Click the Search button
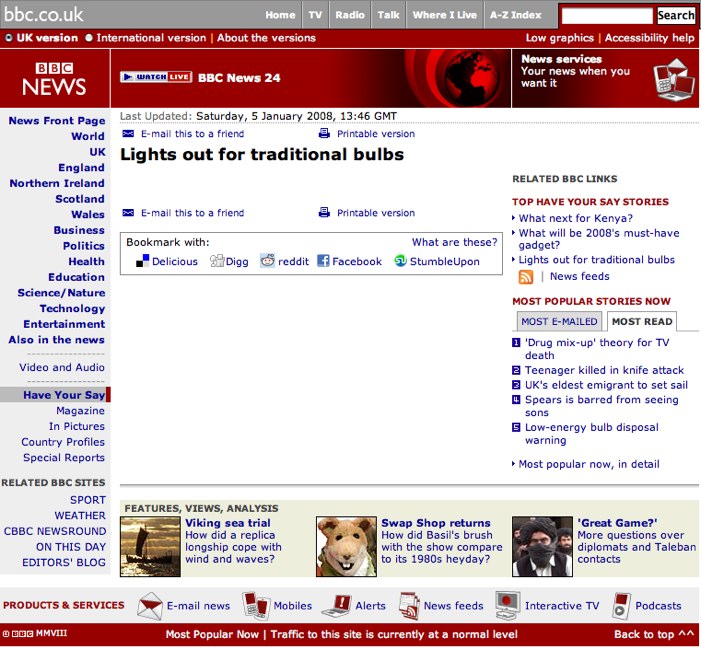 [676, 15]
